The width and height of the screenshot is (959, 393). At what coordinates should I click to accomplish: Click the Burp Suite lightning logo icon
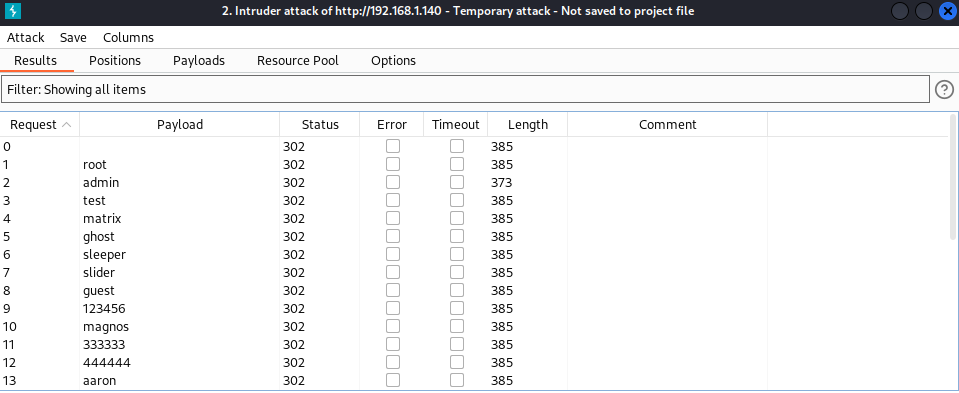(x=12, y=11)
